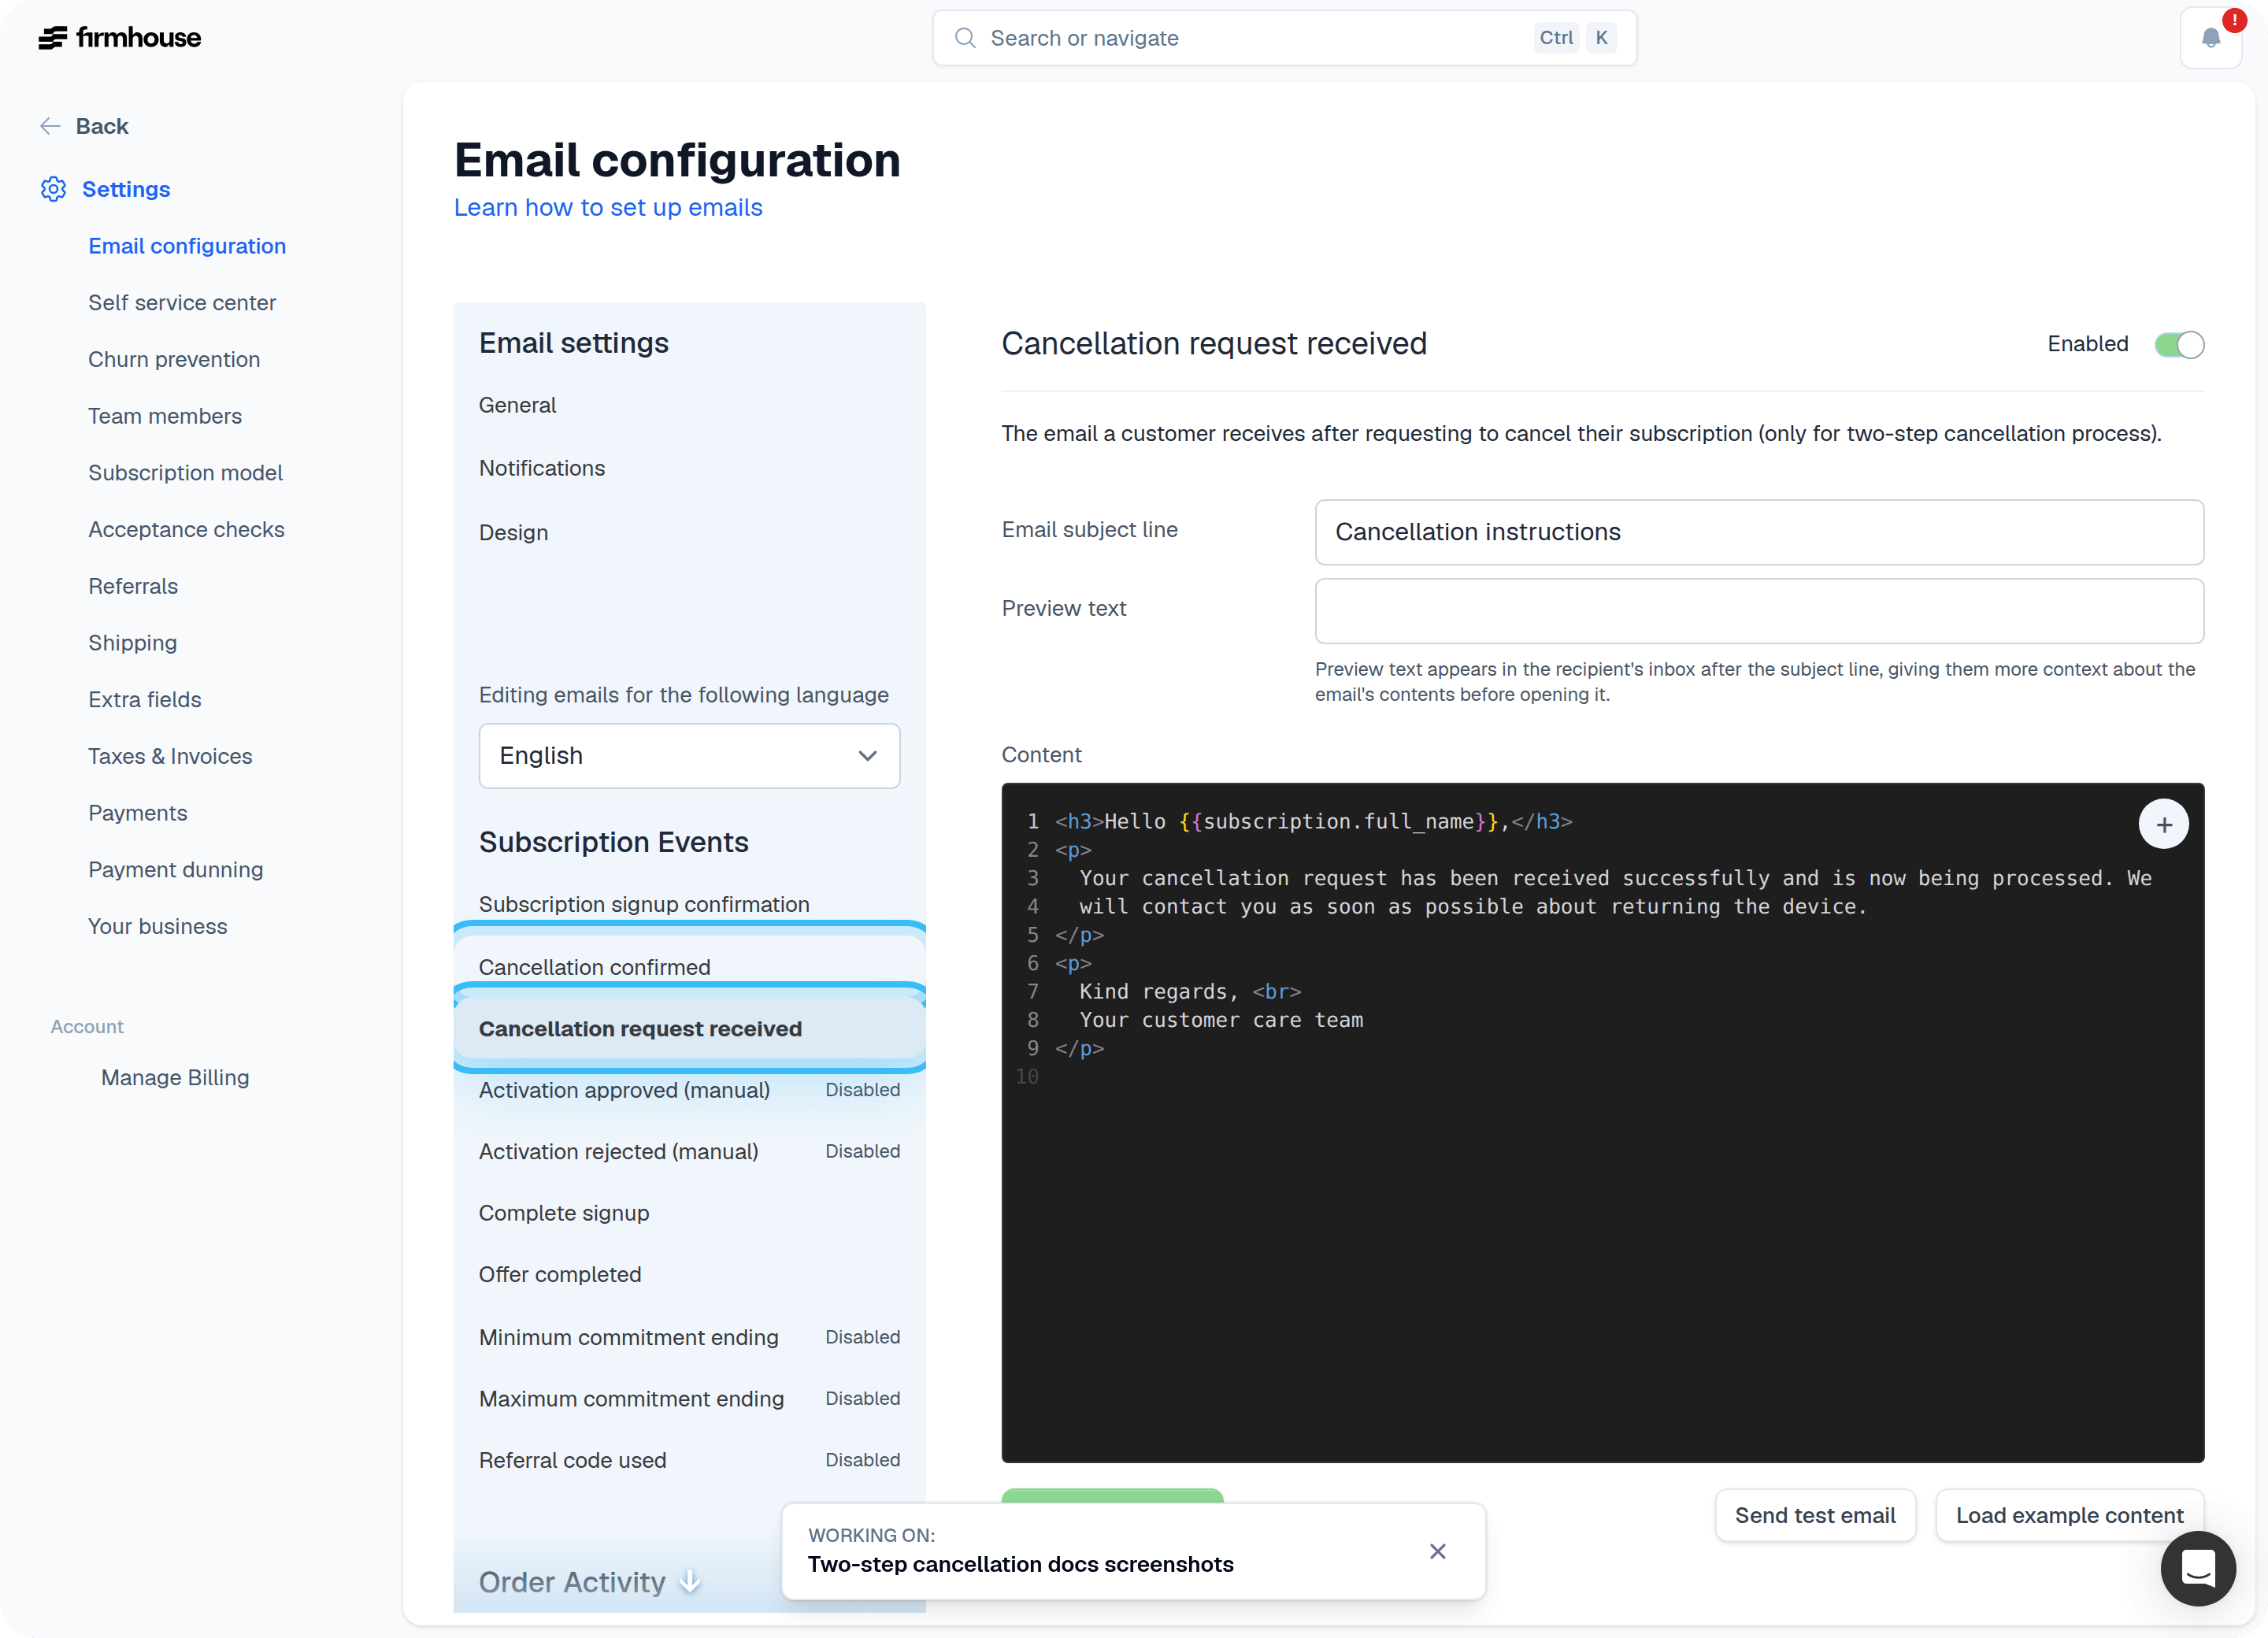Click the Email subject line field
2268x1638 pixels.
pos(1759,532)
